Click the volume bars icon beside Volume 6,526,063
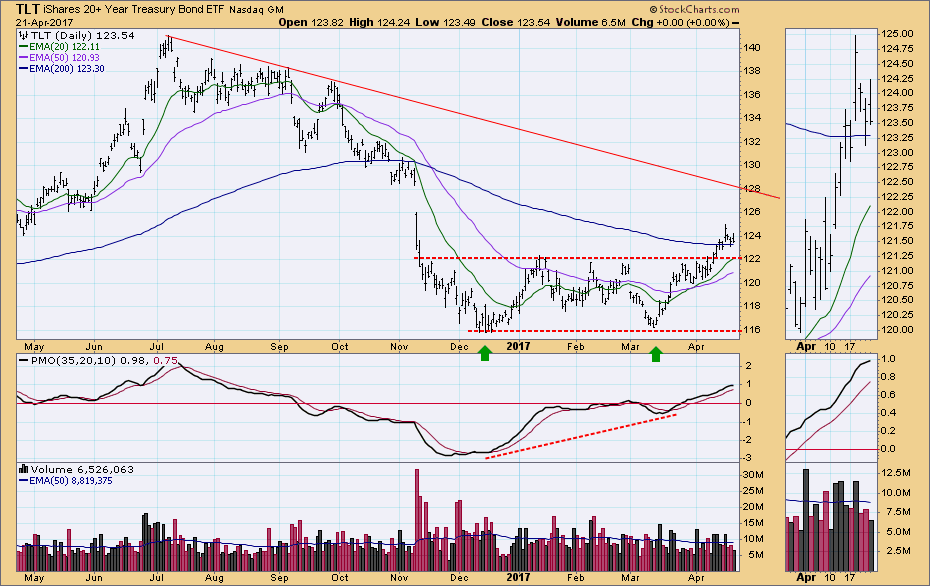 24,469
